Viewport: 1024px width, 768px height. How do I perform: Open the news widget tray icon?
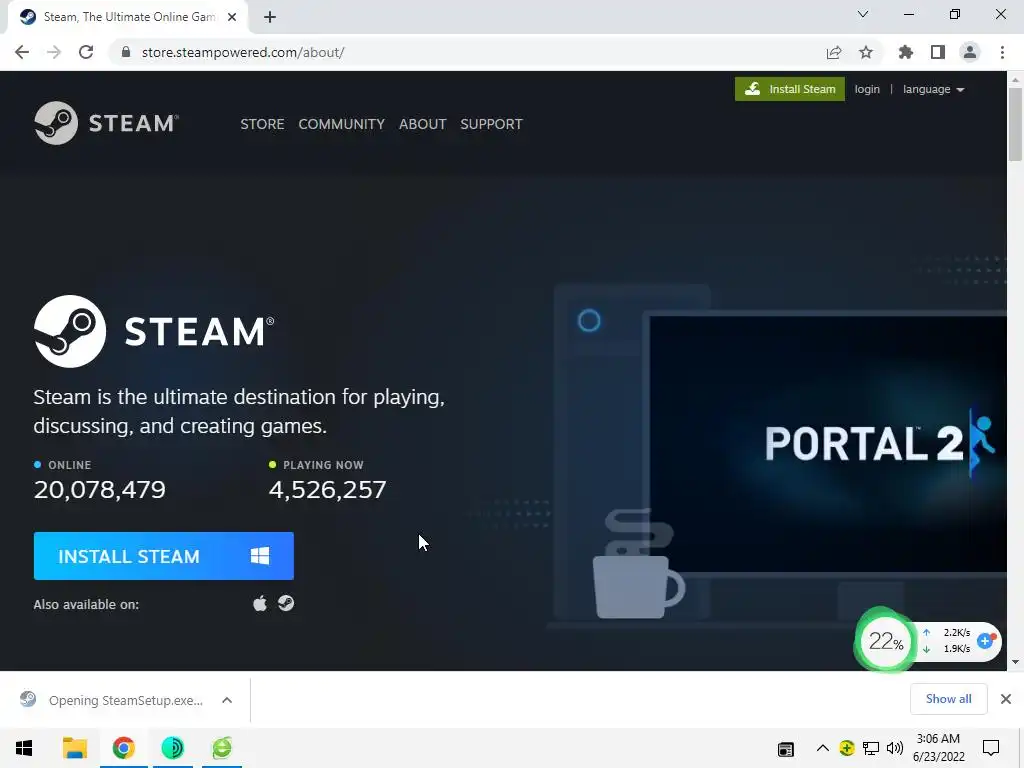(x=786, y=748)
